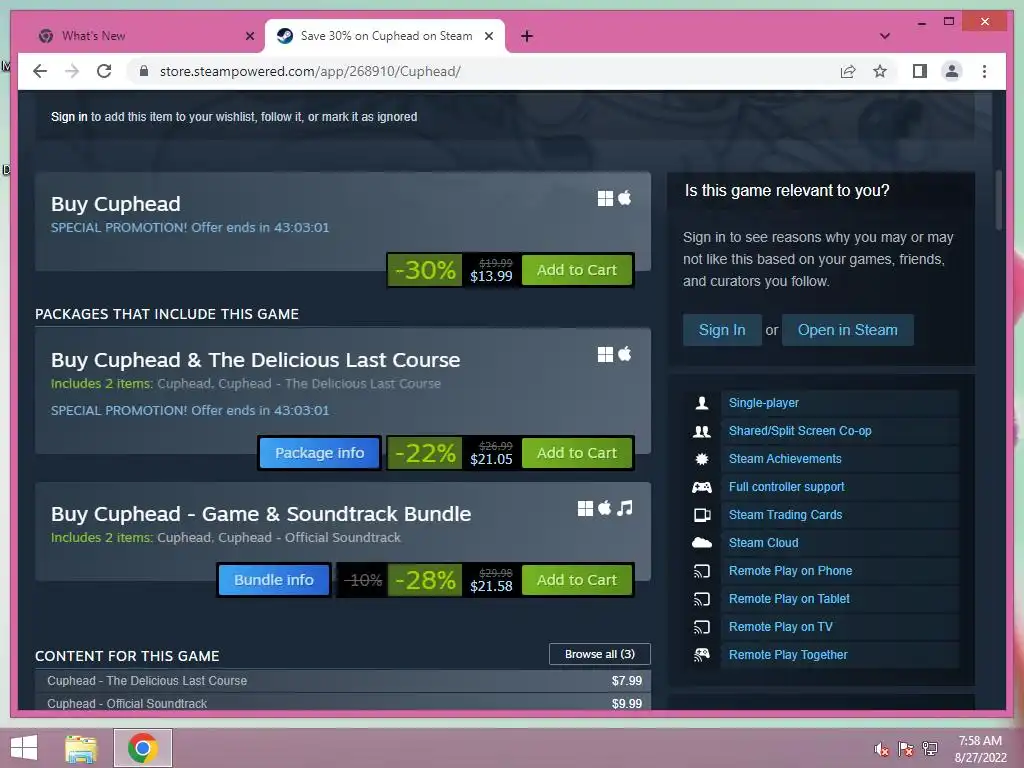The width and height of the screenshot is (1024, 768).
Task: Click music note icon in Soundtrack Bundle
Action: click(x=625, y=508)
